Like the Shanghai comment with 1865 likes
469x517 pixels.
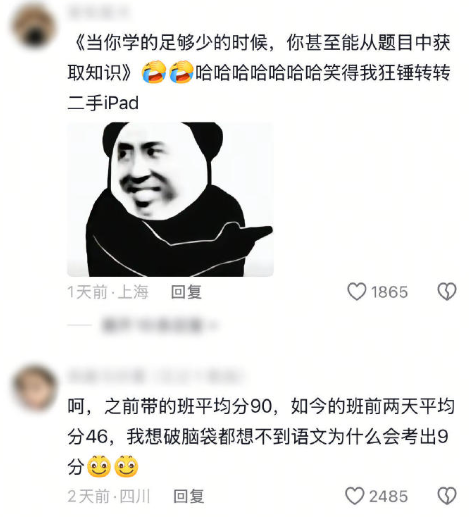(x=357, y=292)
